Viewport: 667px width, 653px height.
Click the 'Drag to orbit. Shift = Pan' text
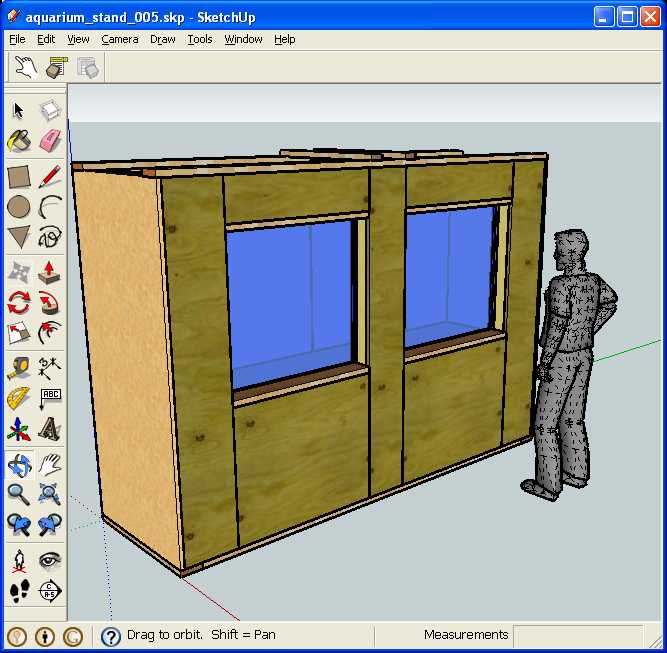pyautogui.click(x=201, y=635)
